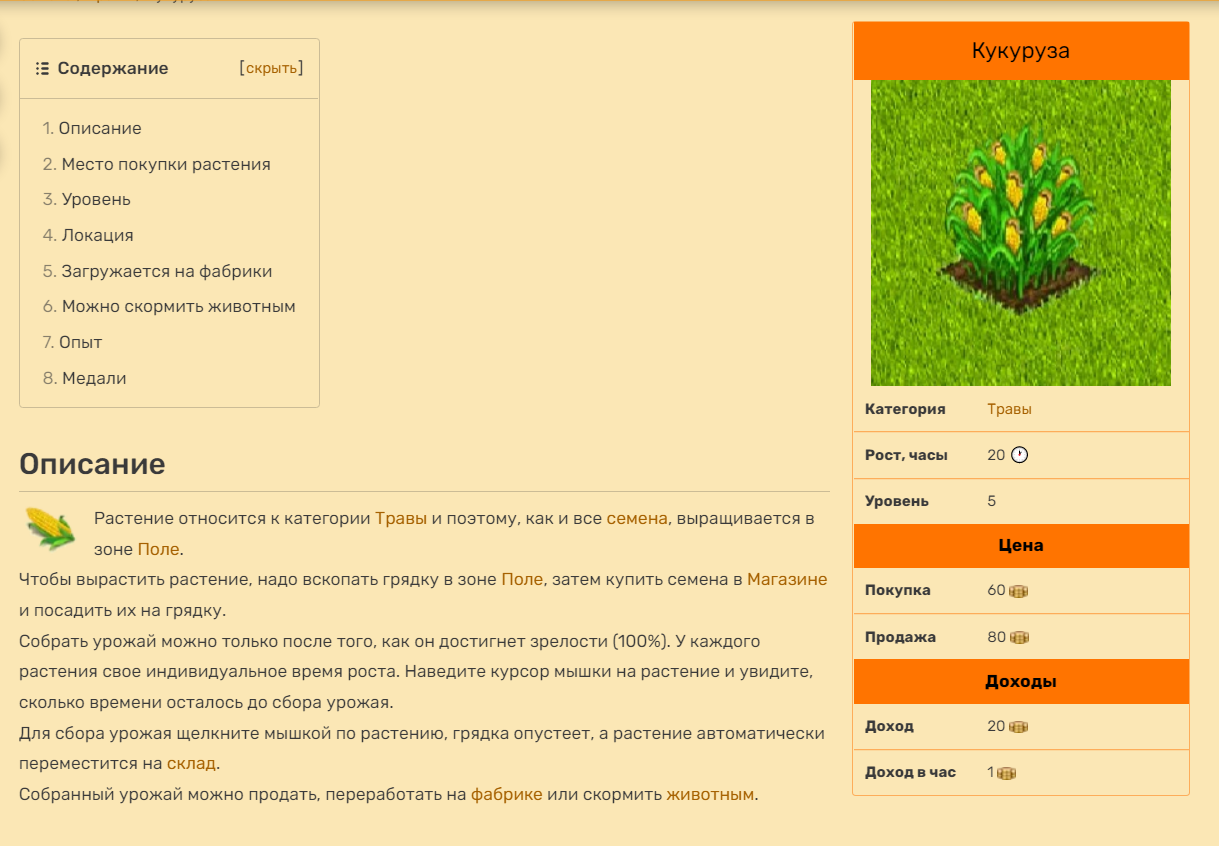Open the животным link
Screen dimensions: 1219x846
click(710, 794)
